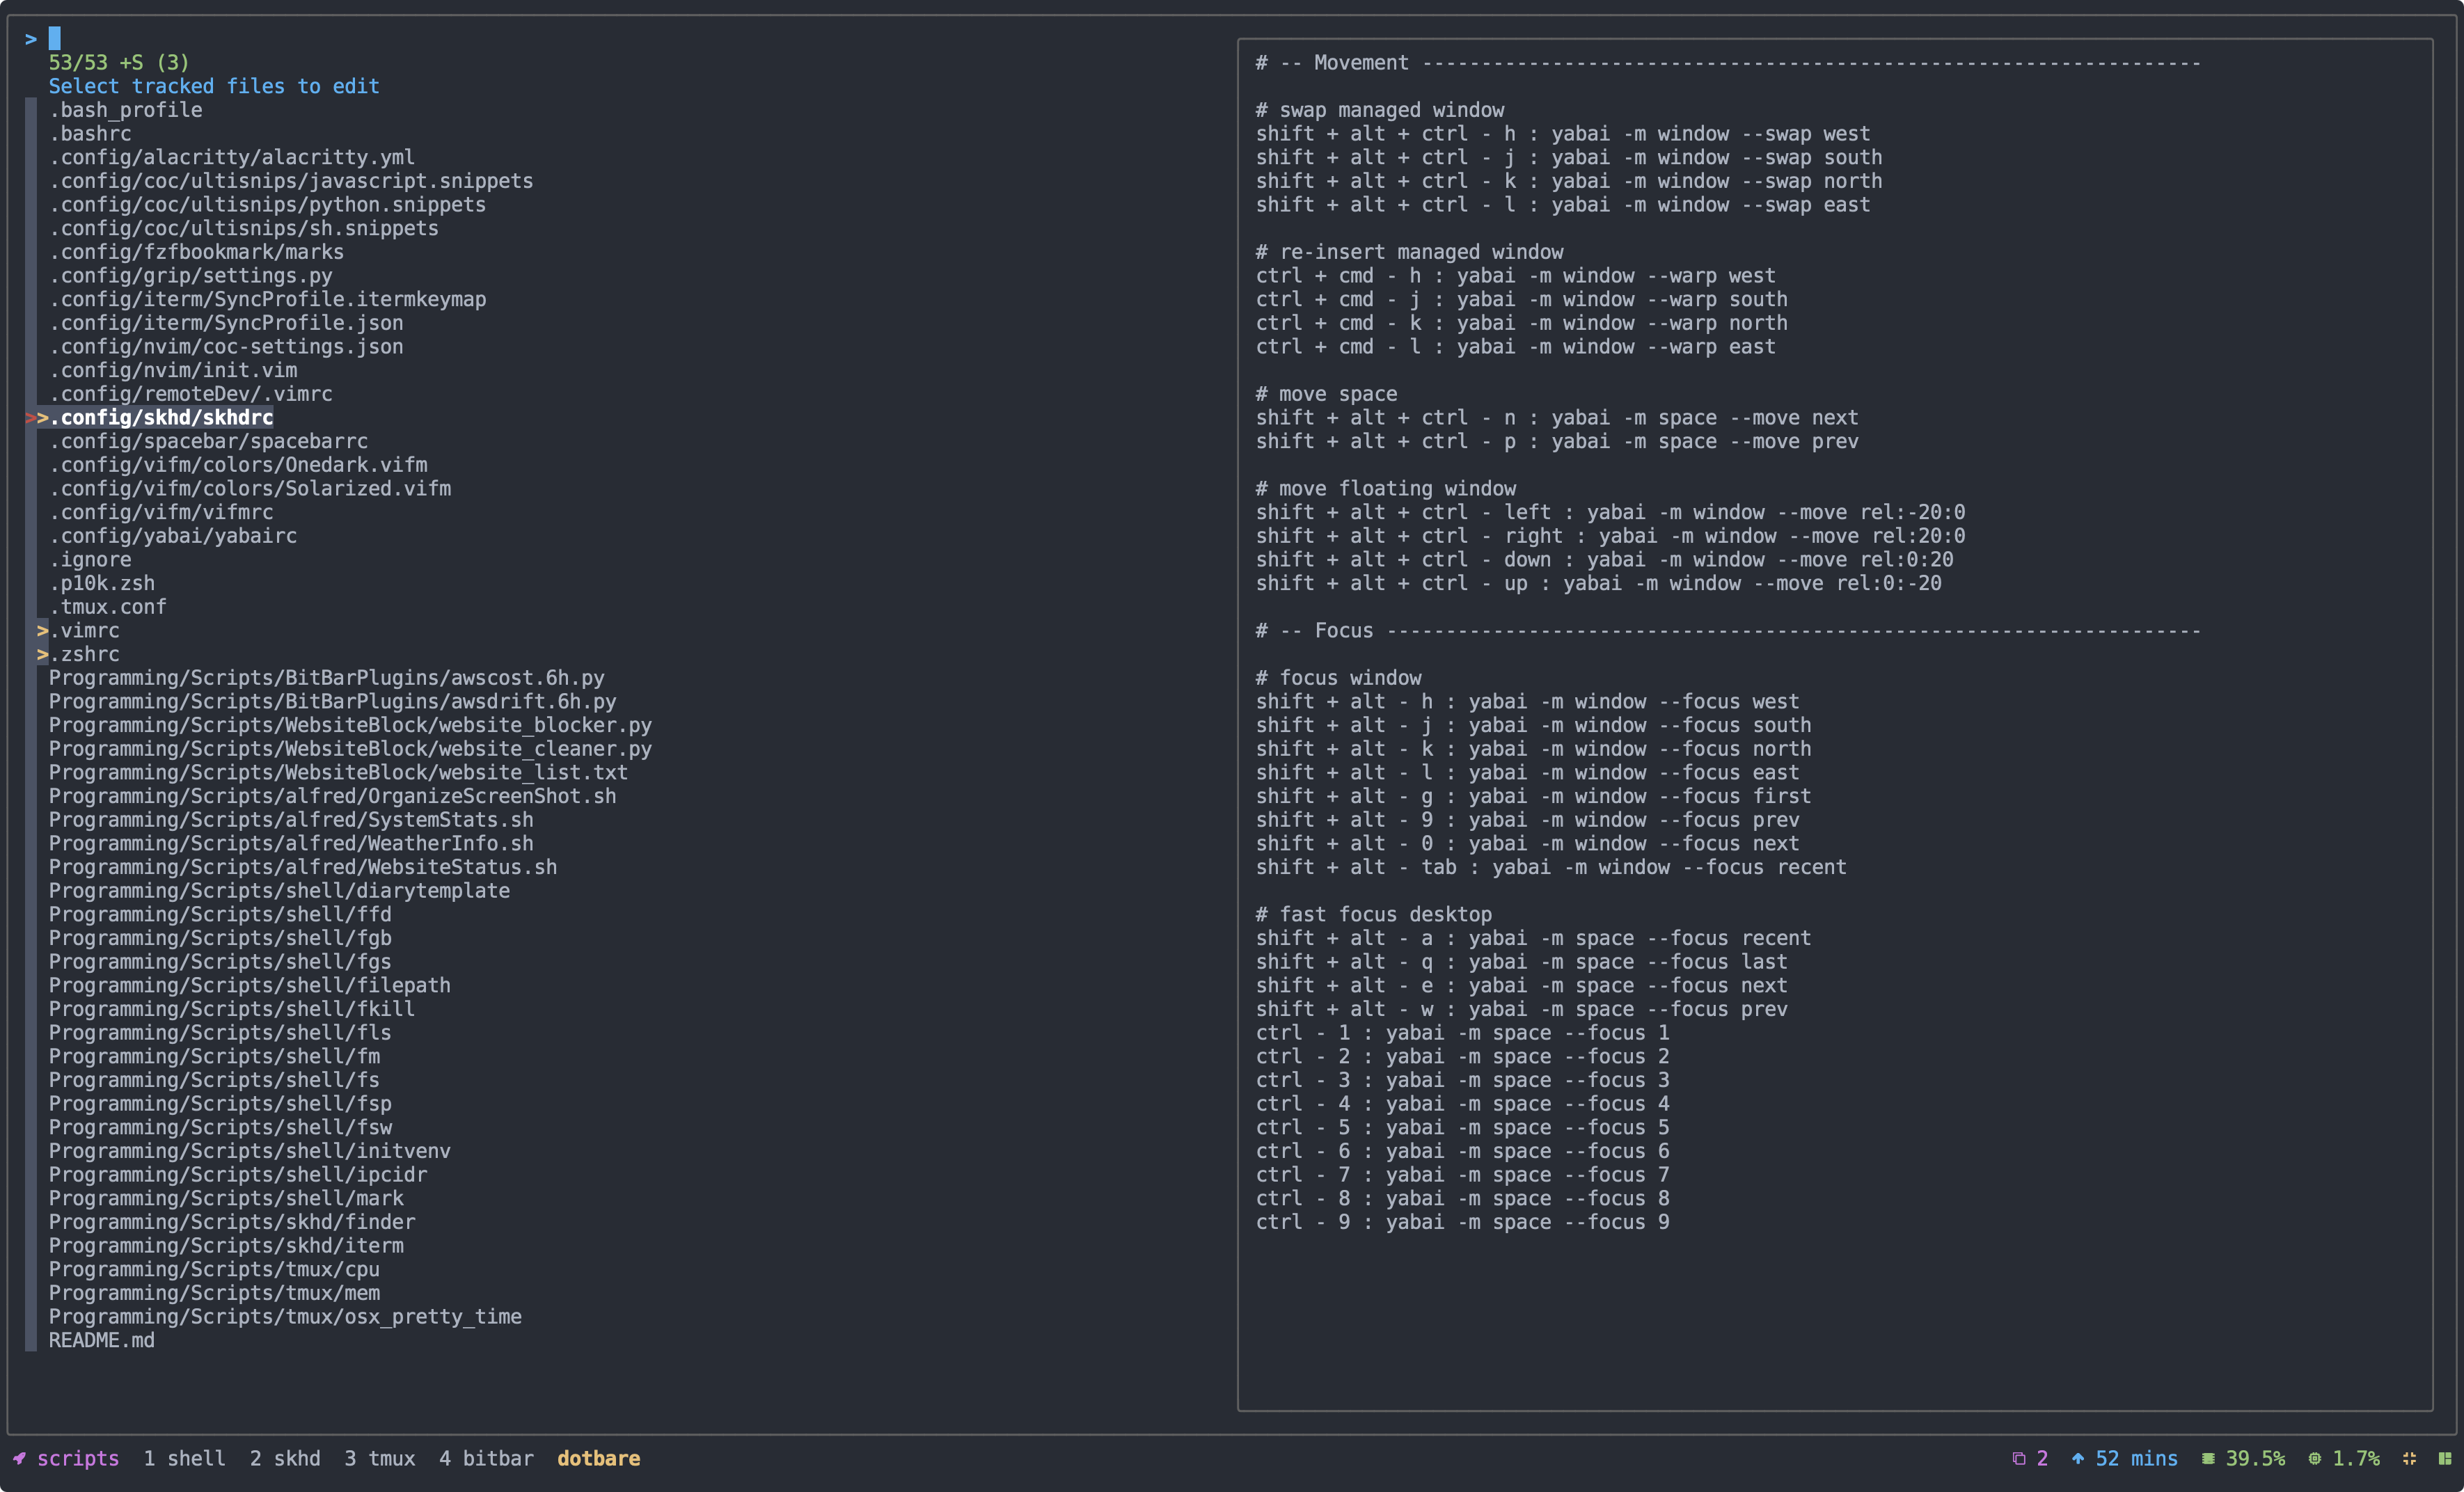Select .config/iterm/SyncProfile.json
This screenshot has width=2464, height=1492.
coord(226,323)
